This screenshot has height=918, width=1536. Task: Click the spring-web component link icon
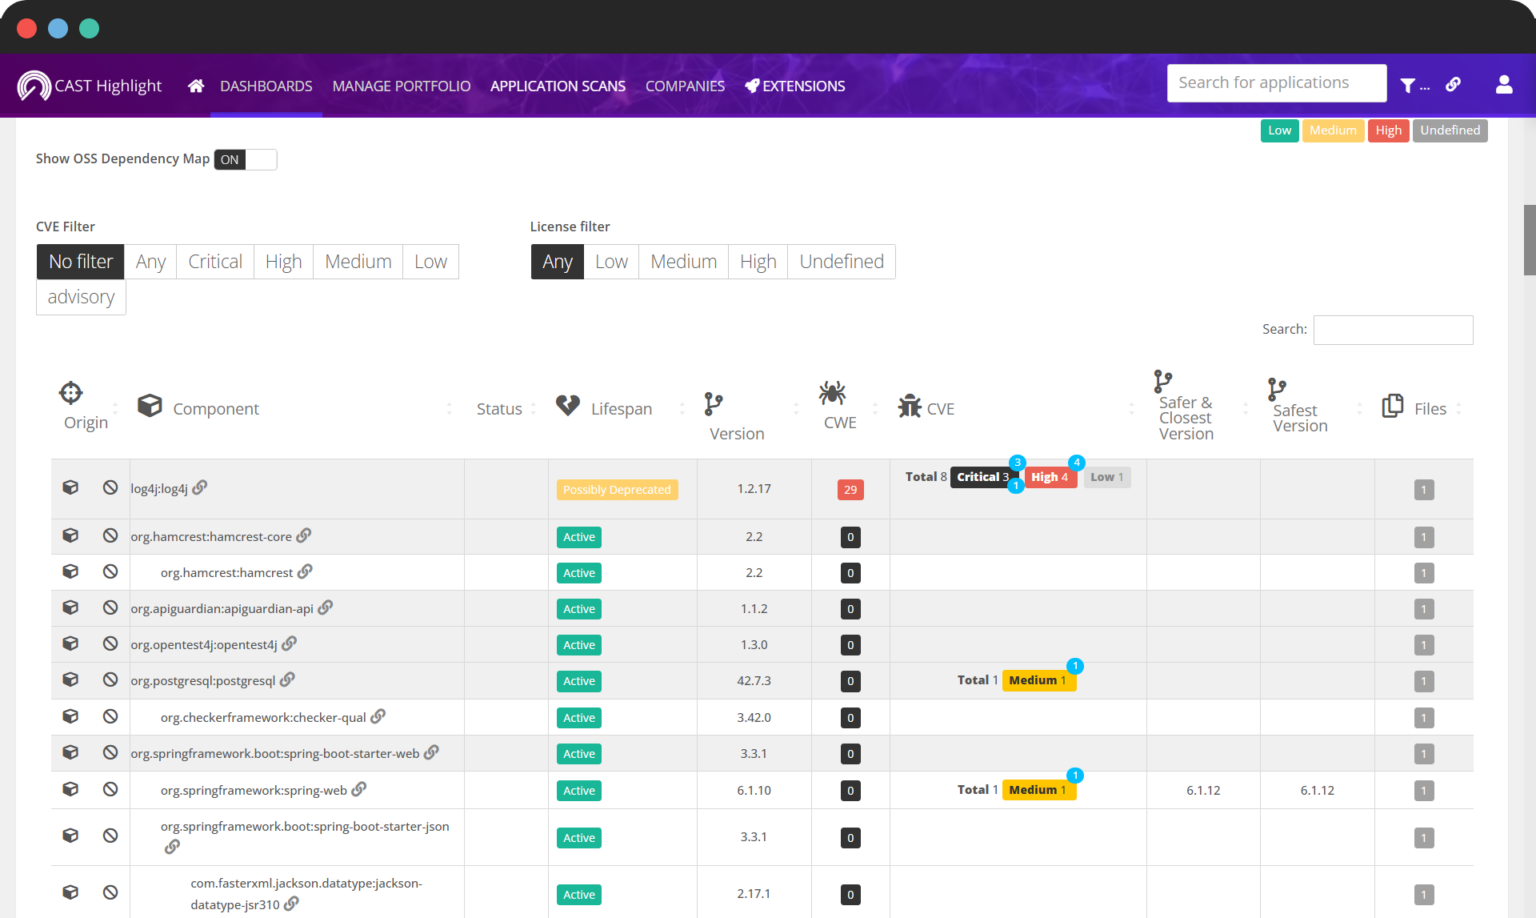point(359,789)
